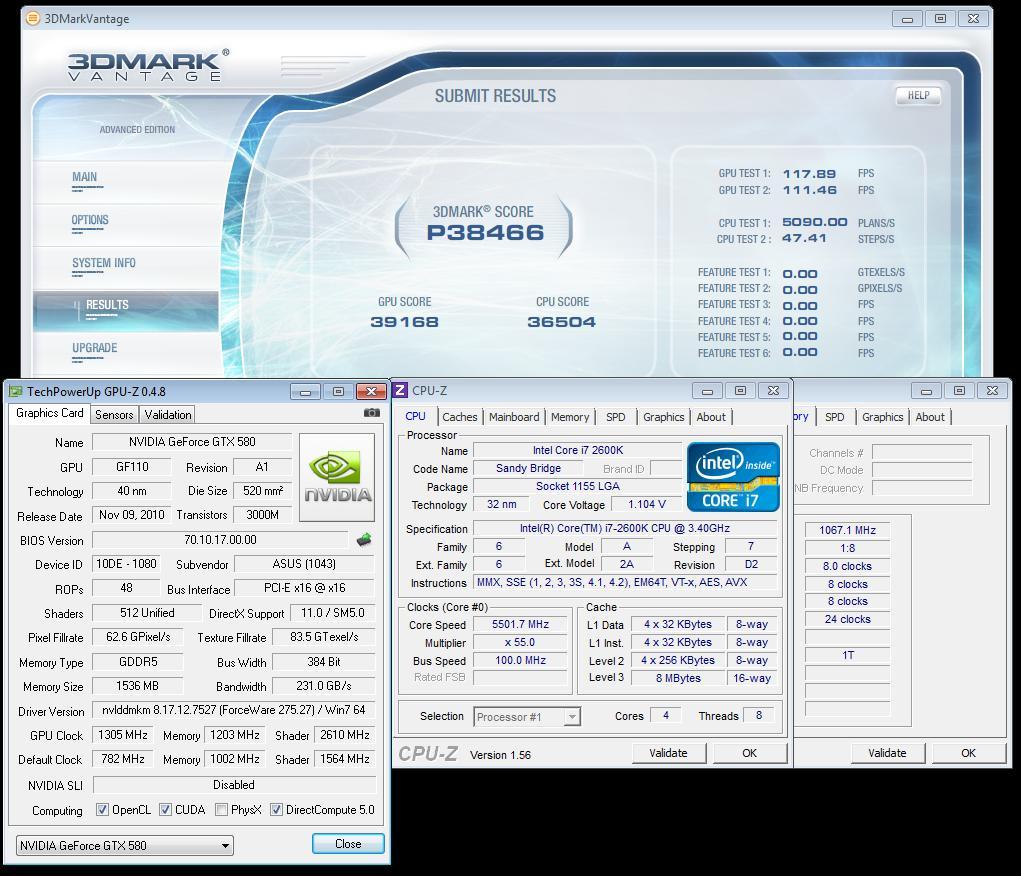Click OK in front CPU-Z window
The height and width of the screenshot is (876, 1021).
point(749,753)
